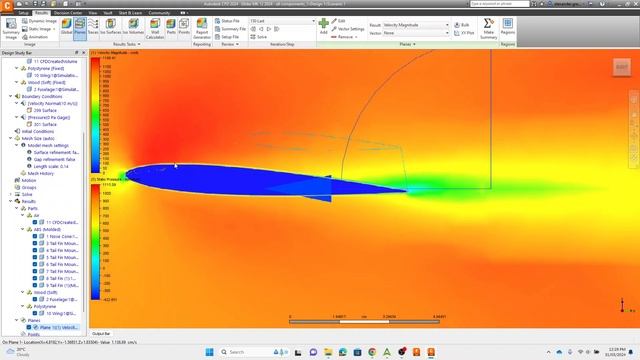Switch to the Setup ribbon tab
The width and height of the screenshot is (640, 360).
pos(23,13)
